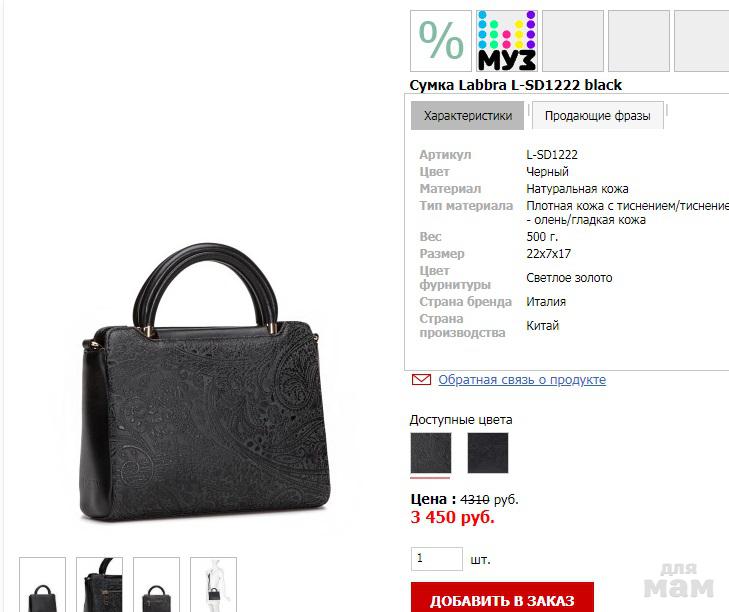Click the main black handbag product image
The width and height of the screenshot is (729, 612).
tap(205, 381)
